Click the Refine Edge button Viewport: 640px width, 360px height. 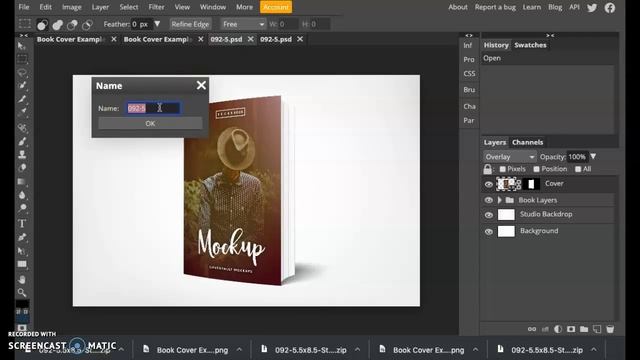(190, 24)
